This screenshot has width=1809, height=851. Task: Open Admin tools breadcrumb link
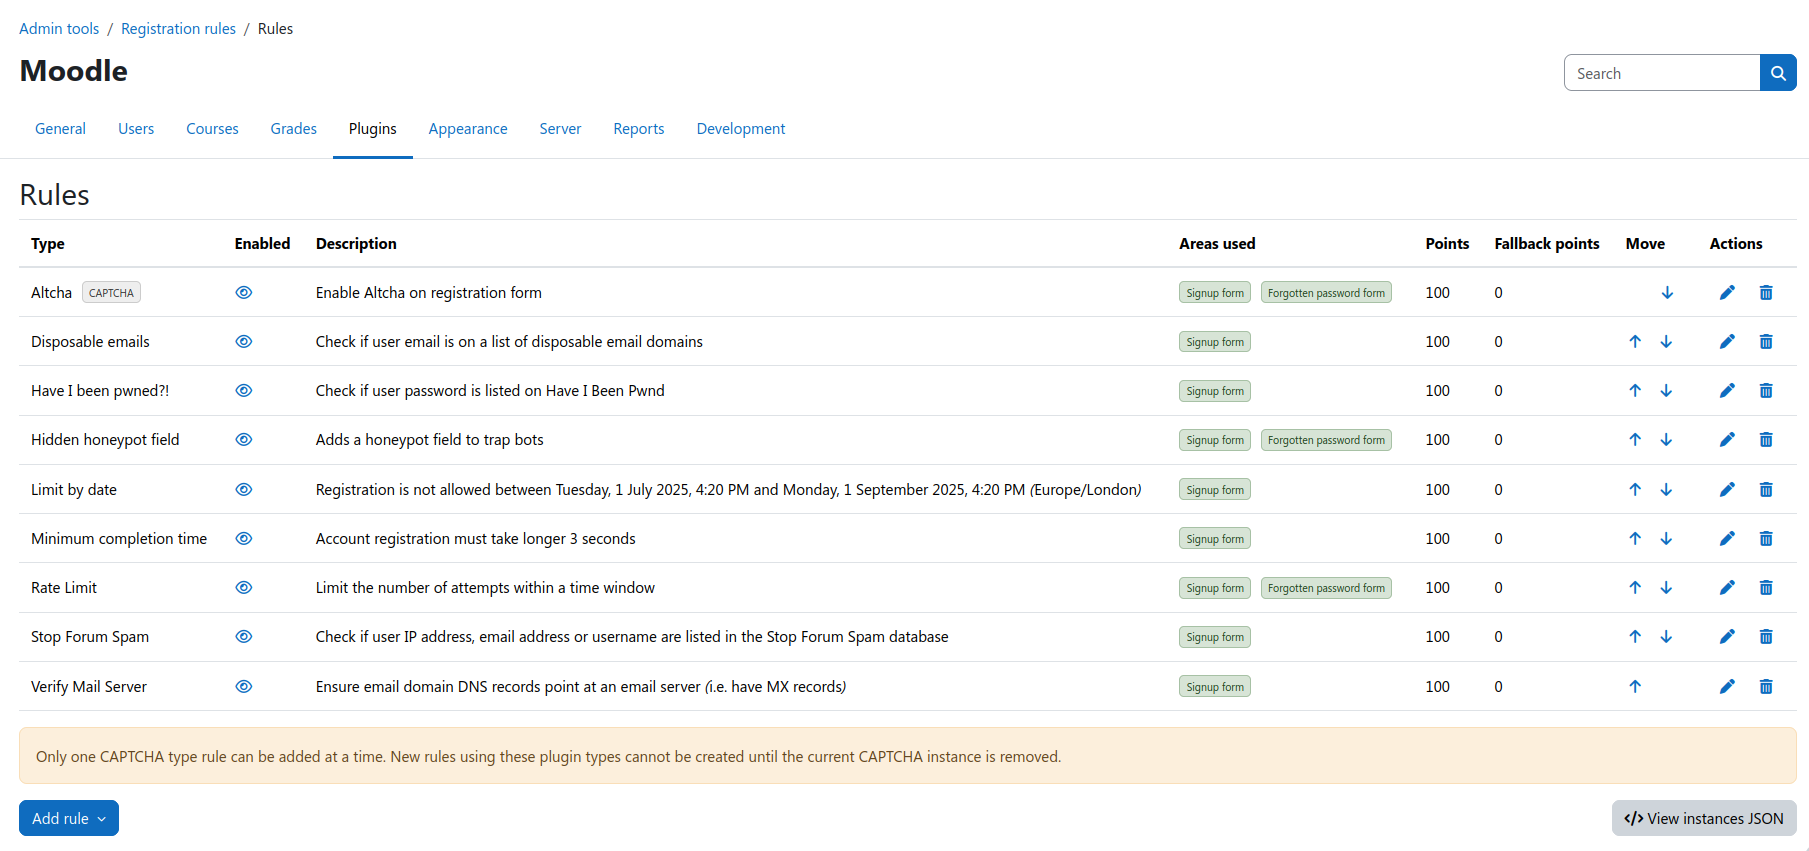59,29
